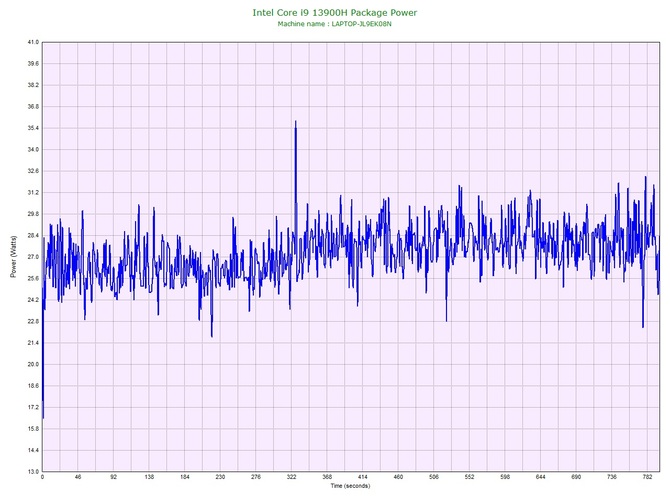Click the 38.2 y-axis value
Image resolution: width=670 pixels, height=503 pixels.
point(33,85)
